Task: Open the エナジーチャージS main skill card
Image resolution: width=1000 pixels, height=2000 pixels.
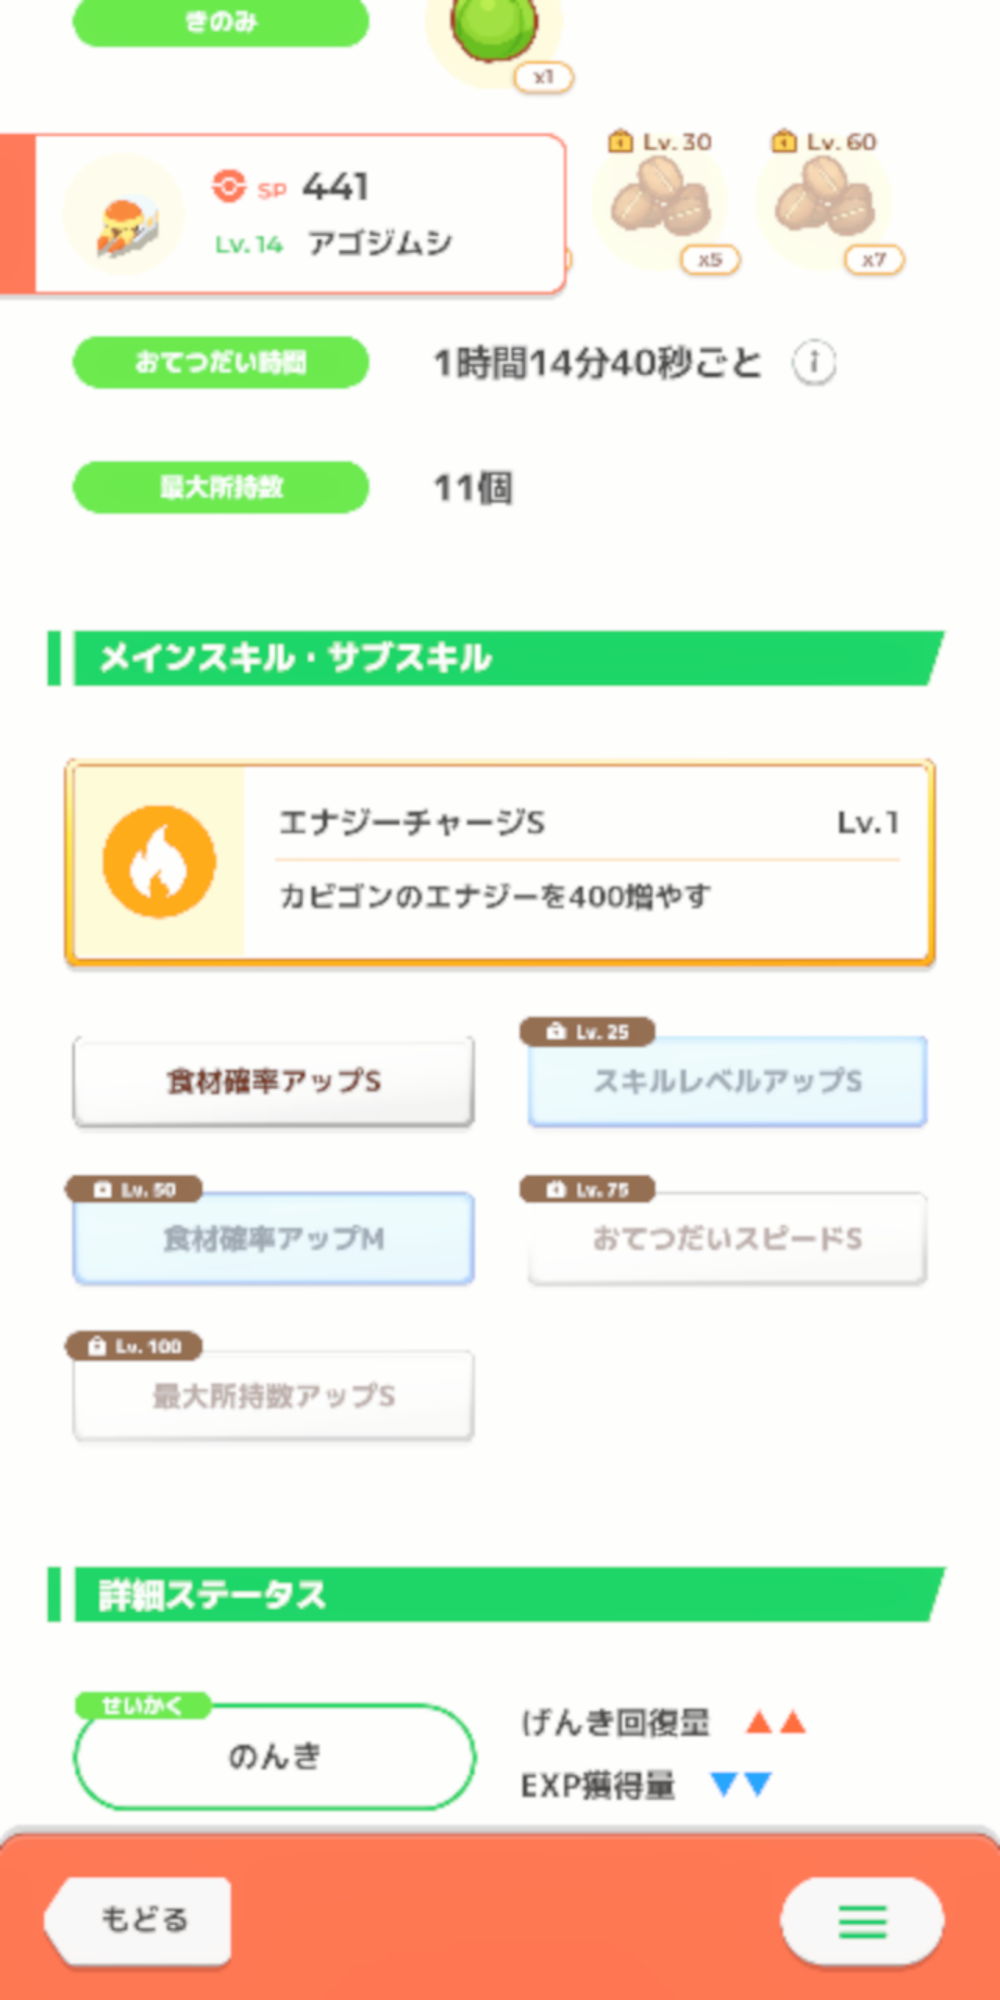Action: (588, 862)
